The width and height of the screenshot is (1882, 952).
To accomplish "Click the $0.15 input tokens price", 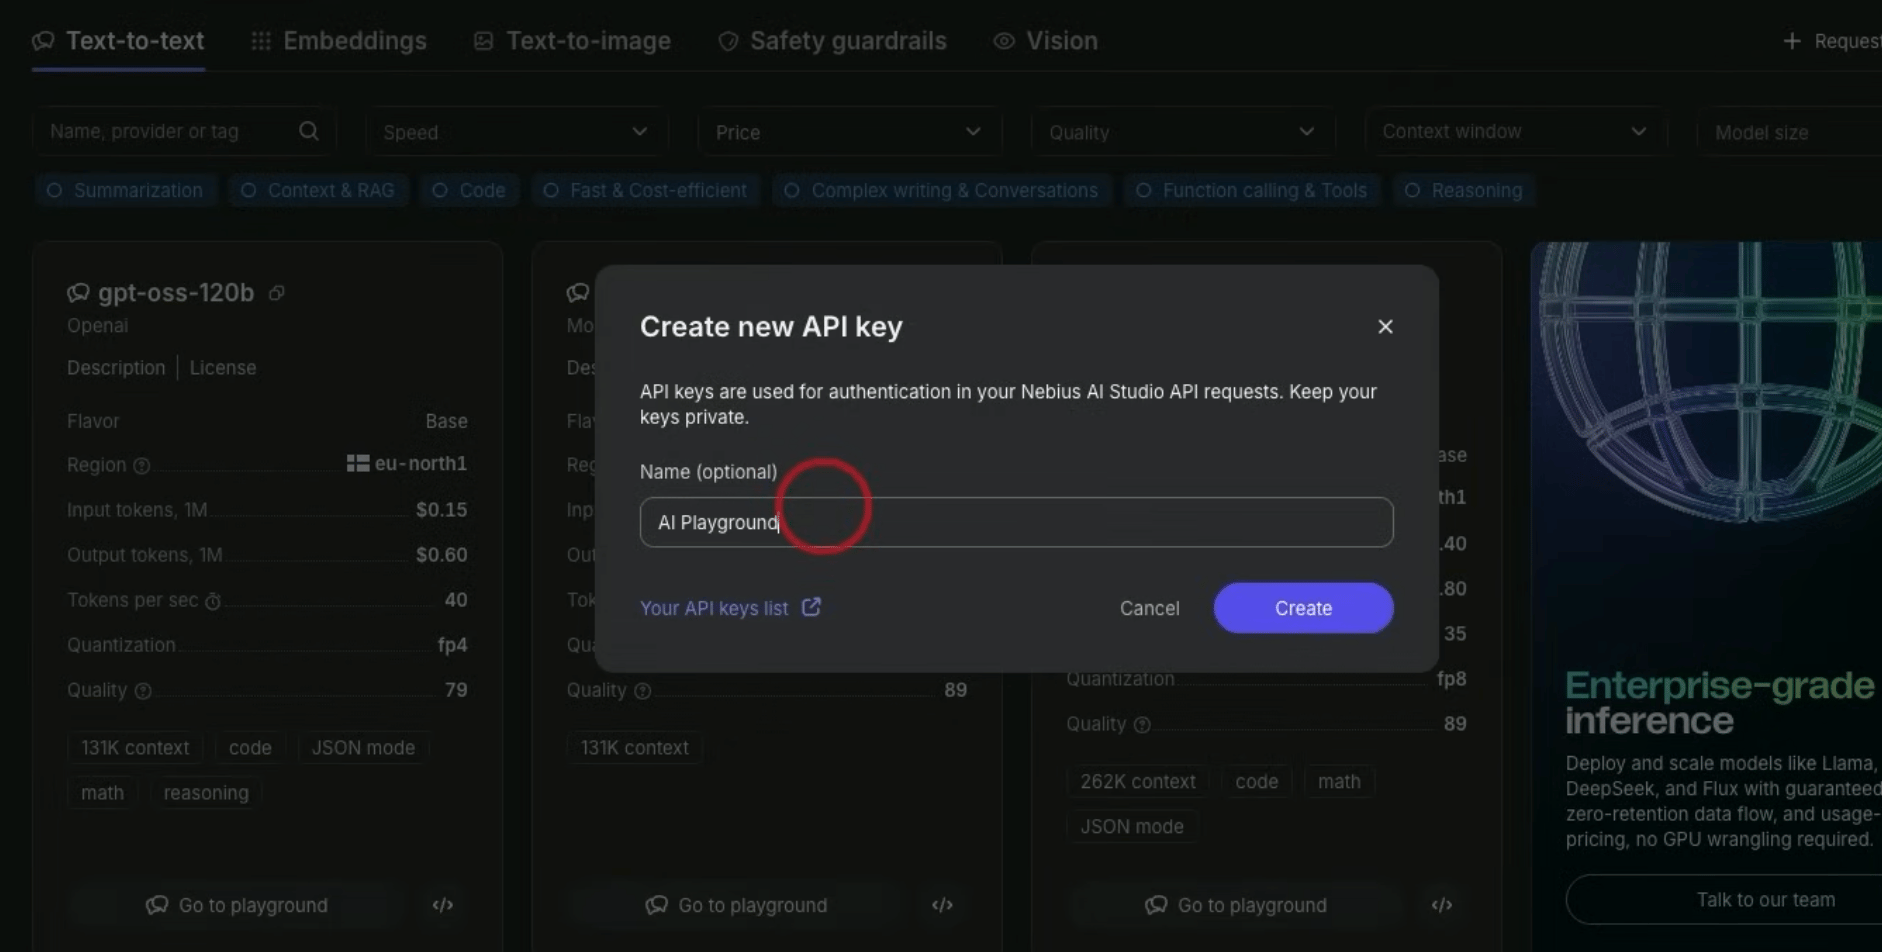I will tap(442, 510).
